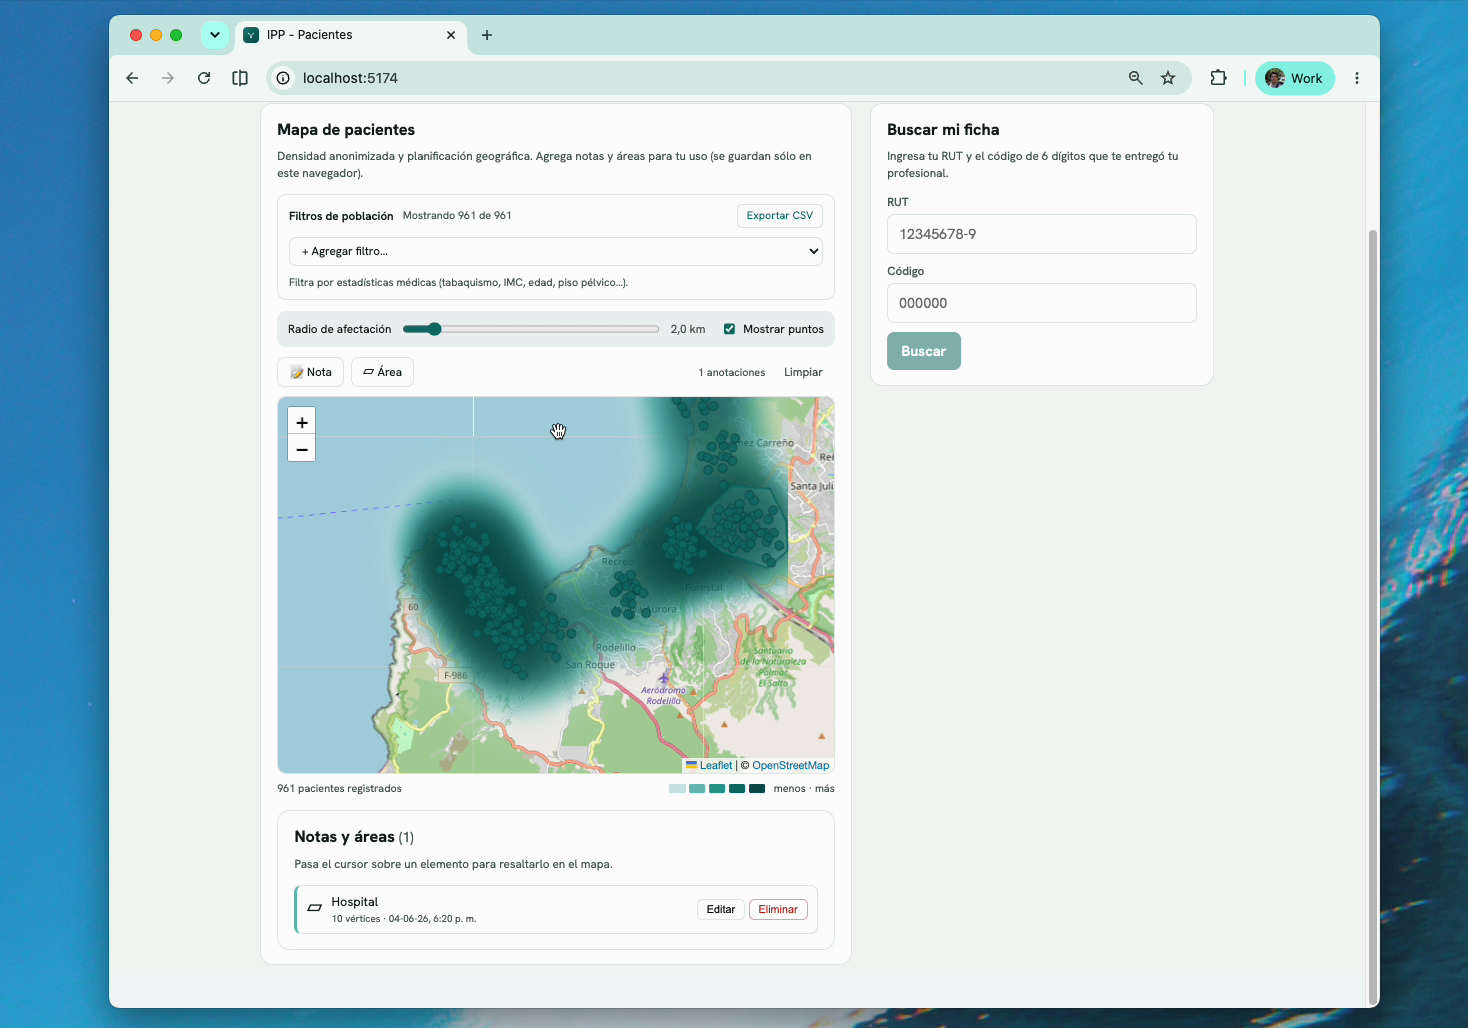The width and height of the screenshot is (1468, 1028).
Task: Toggle the browser side panel icon
Action: [240, 78]
